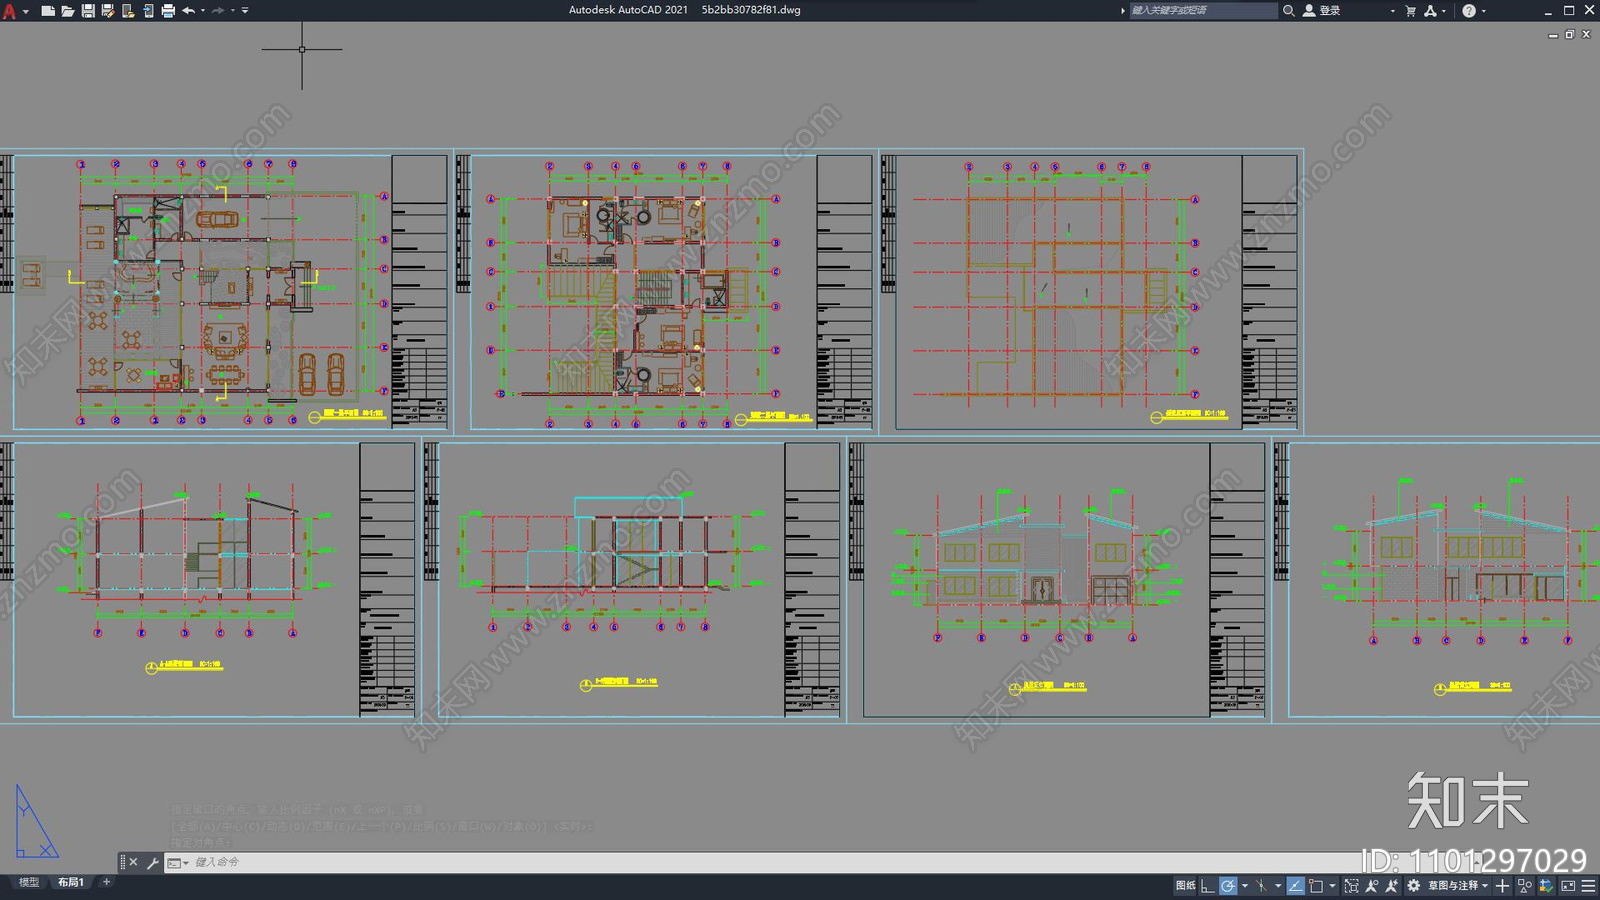The image size is (1600, 900).
Task: Click the status bar customization hamburger icon
Action: pyautogui.click(x=1588, y=886)
